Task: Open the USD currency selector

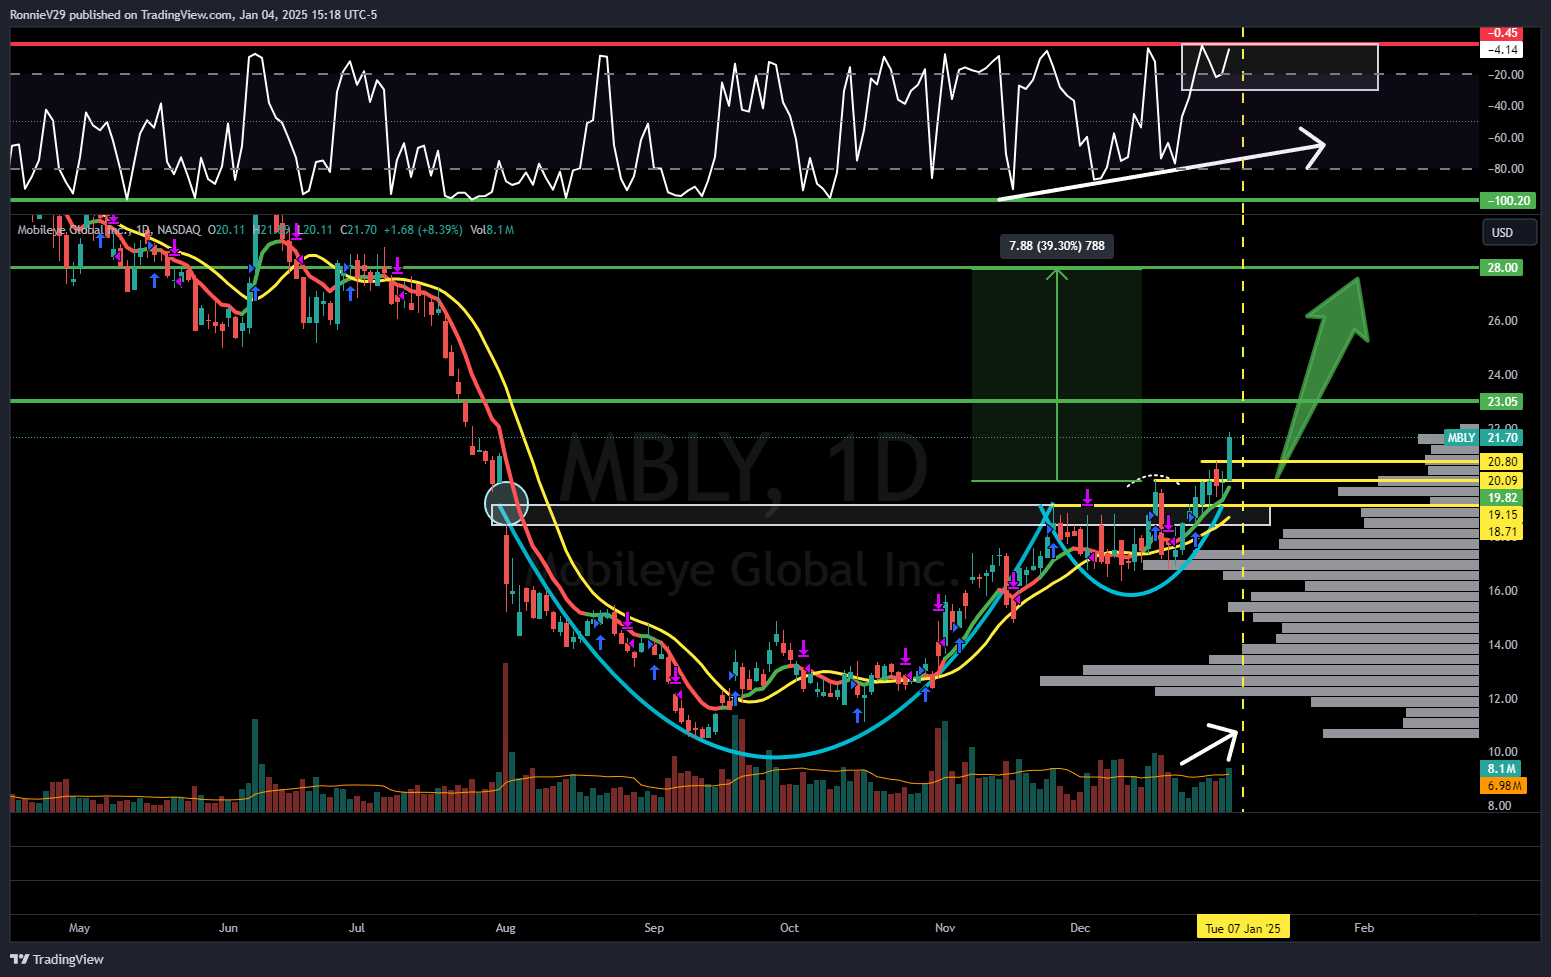Action: [1509, 232]
